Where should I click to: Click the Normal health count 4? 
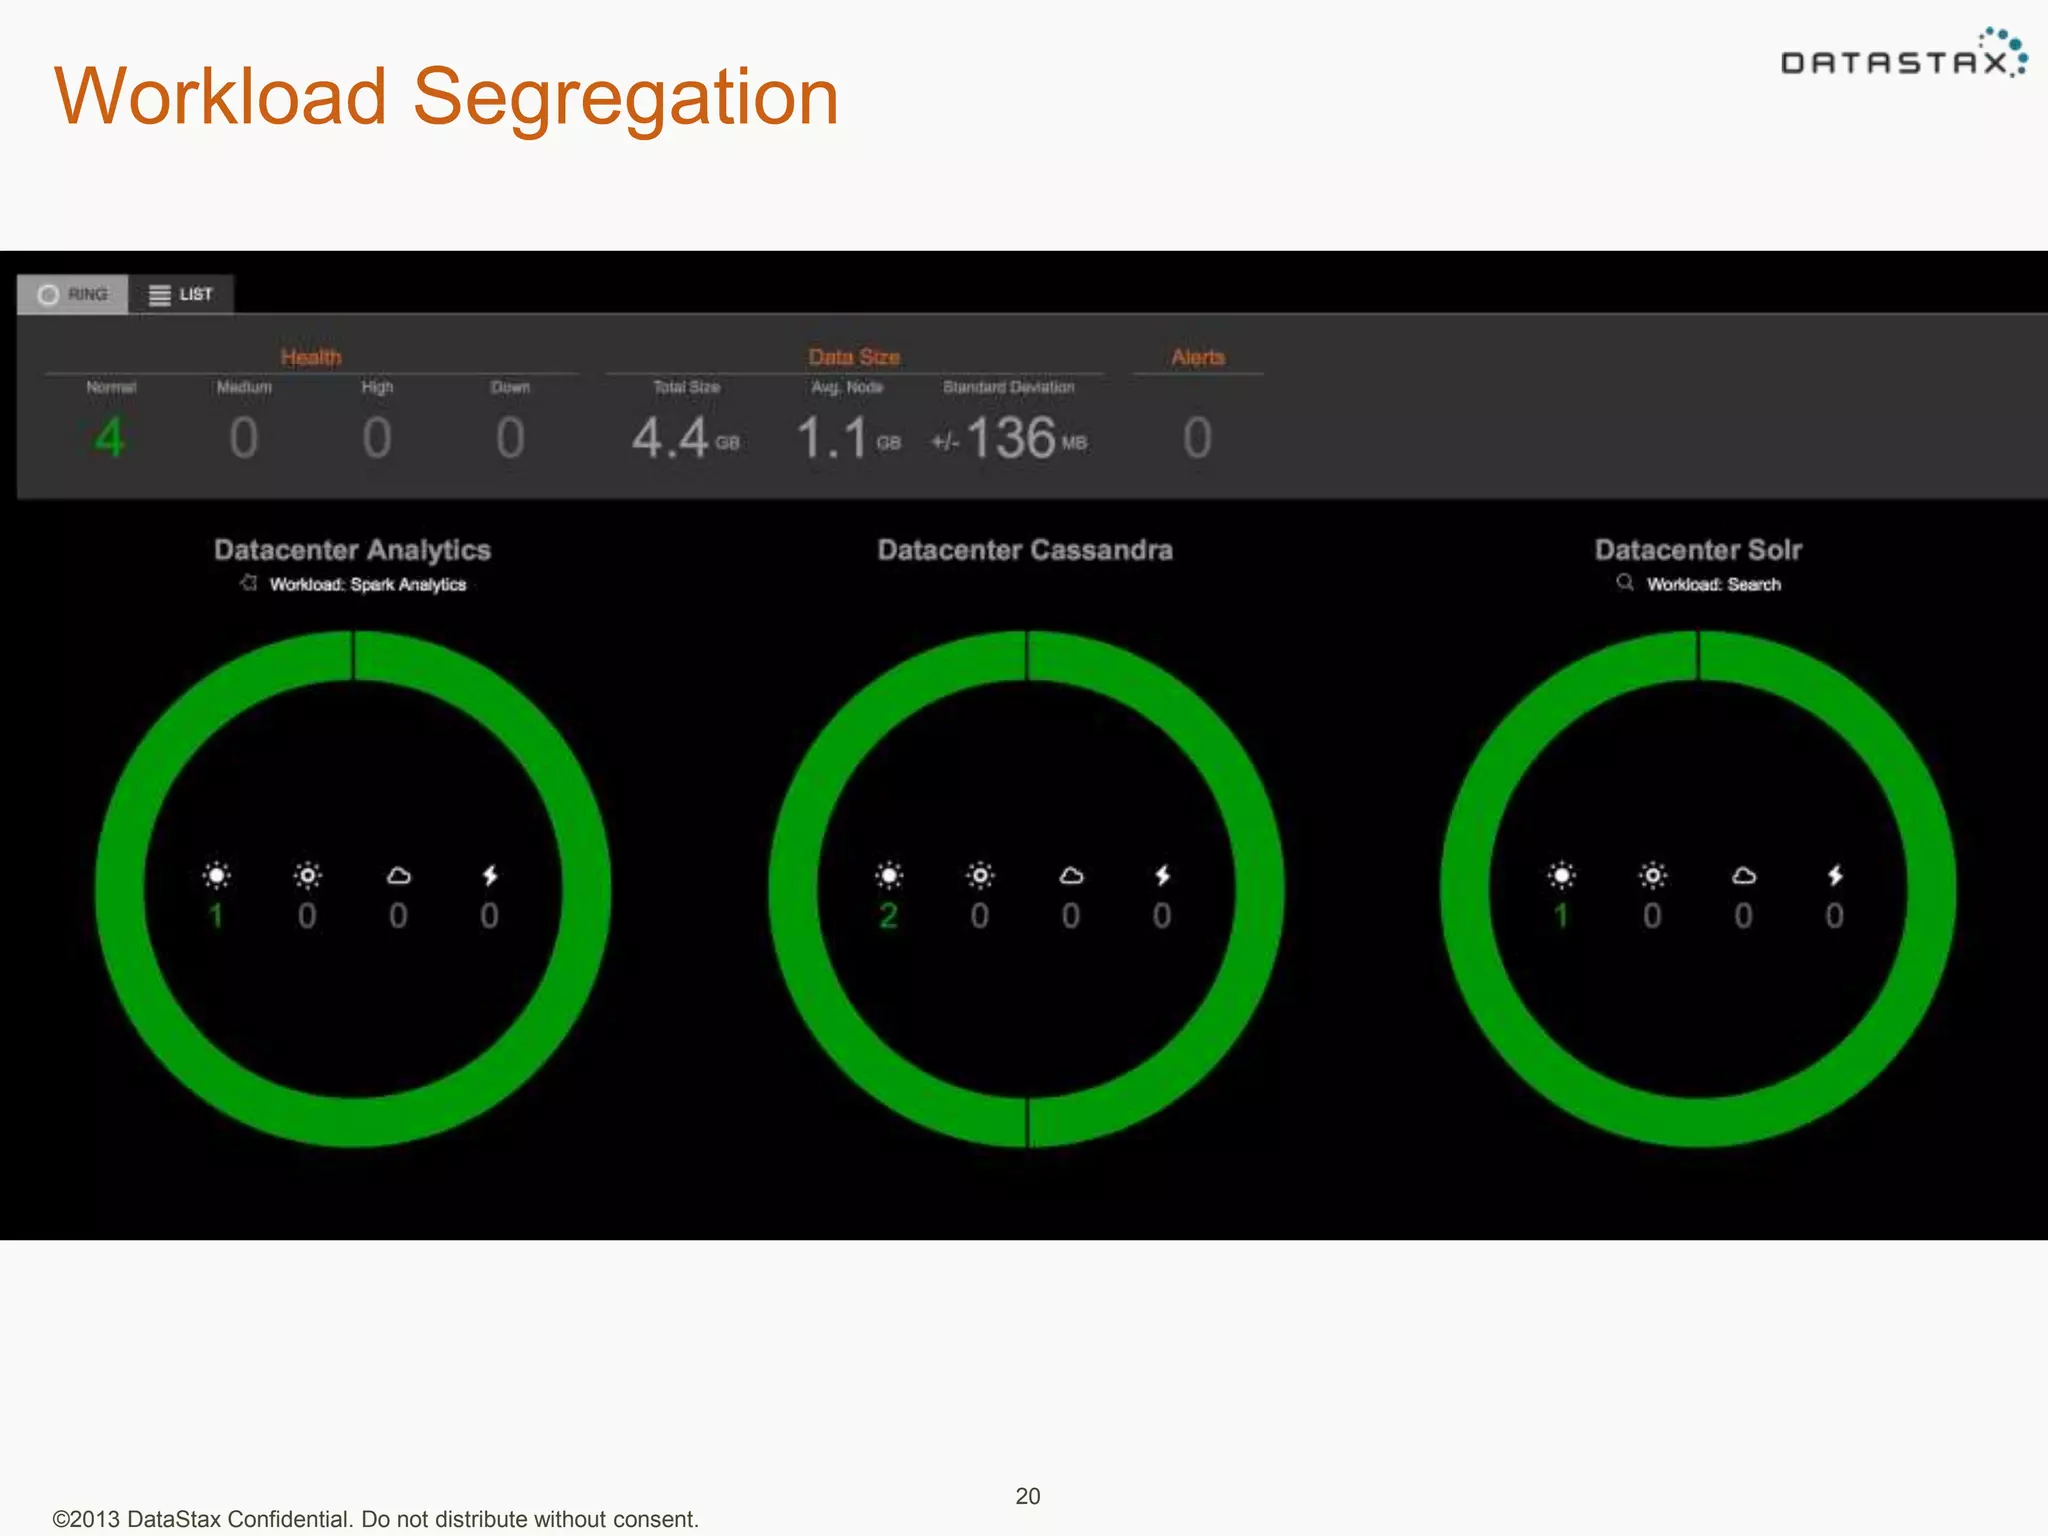coord(110,438)
